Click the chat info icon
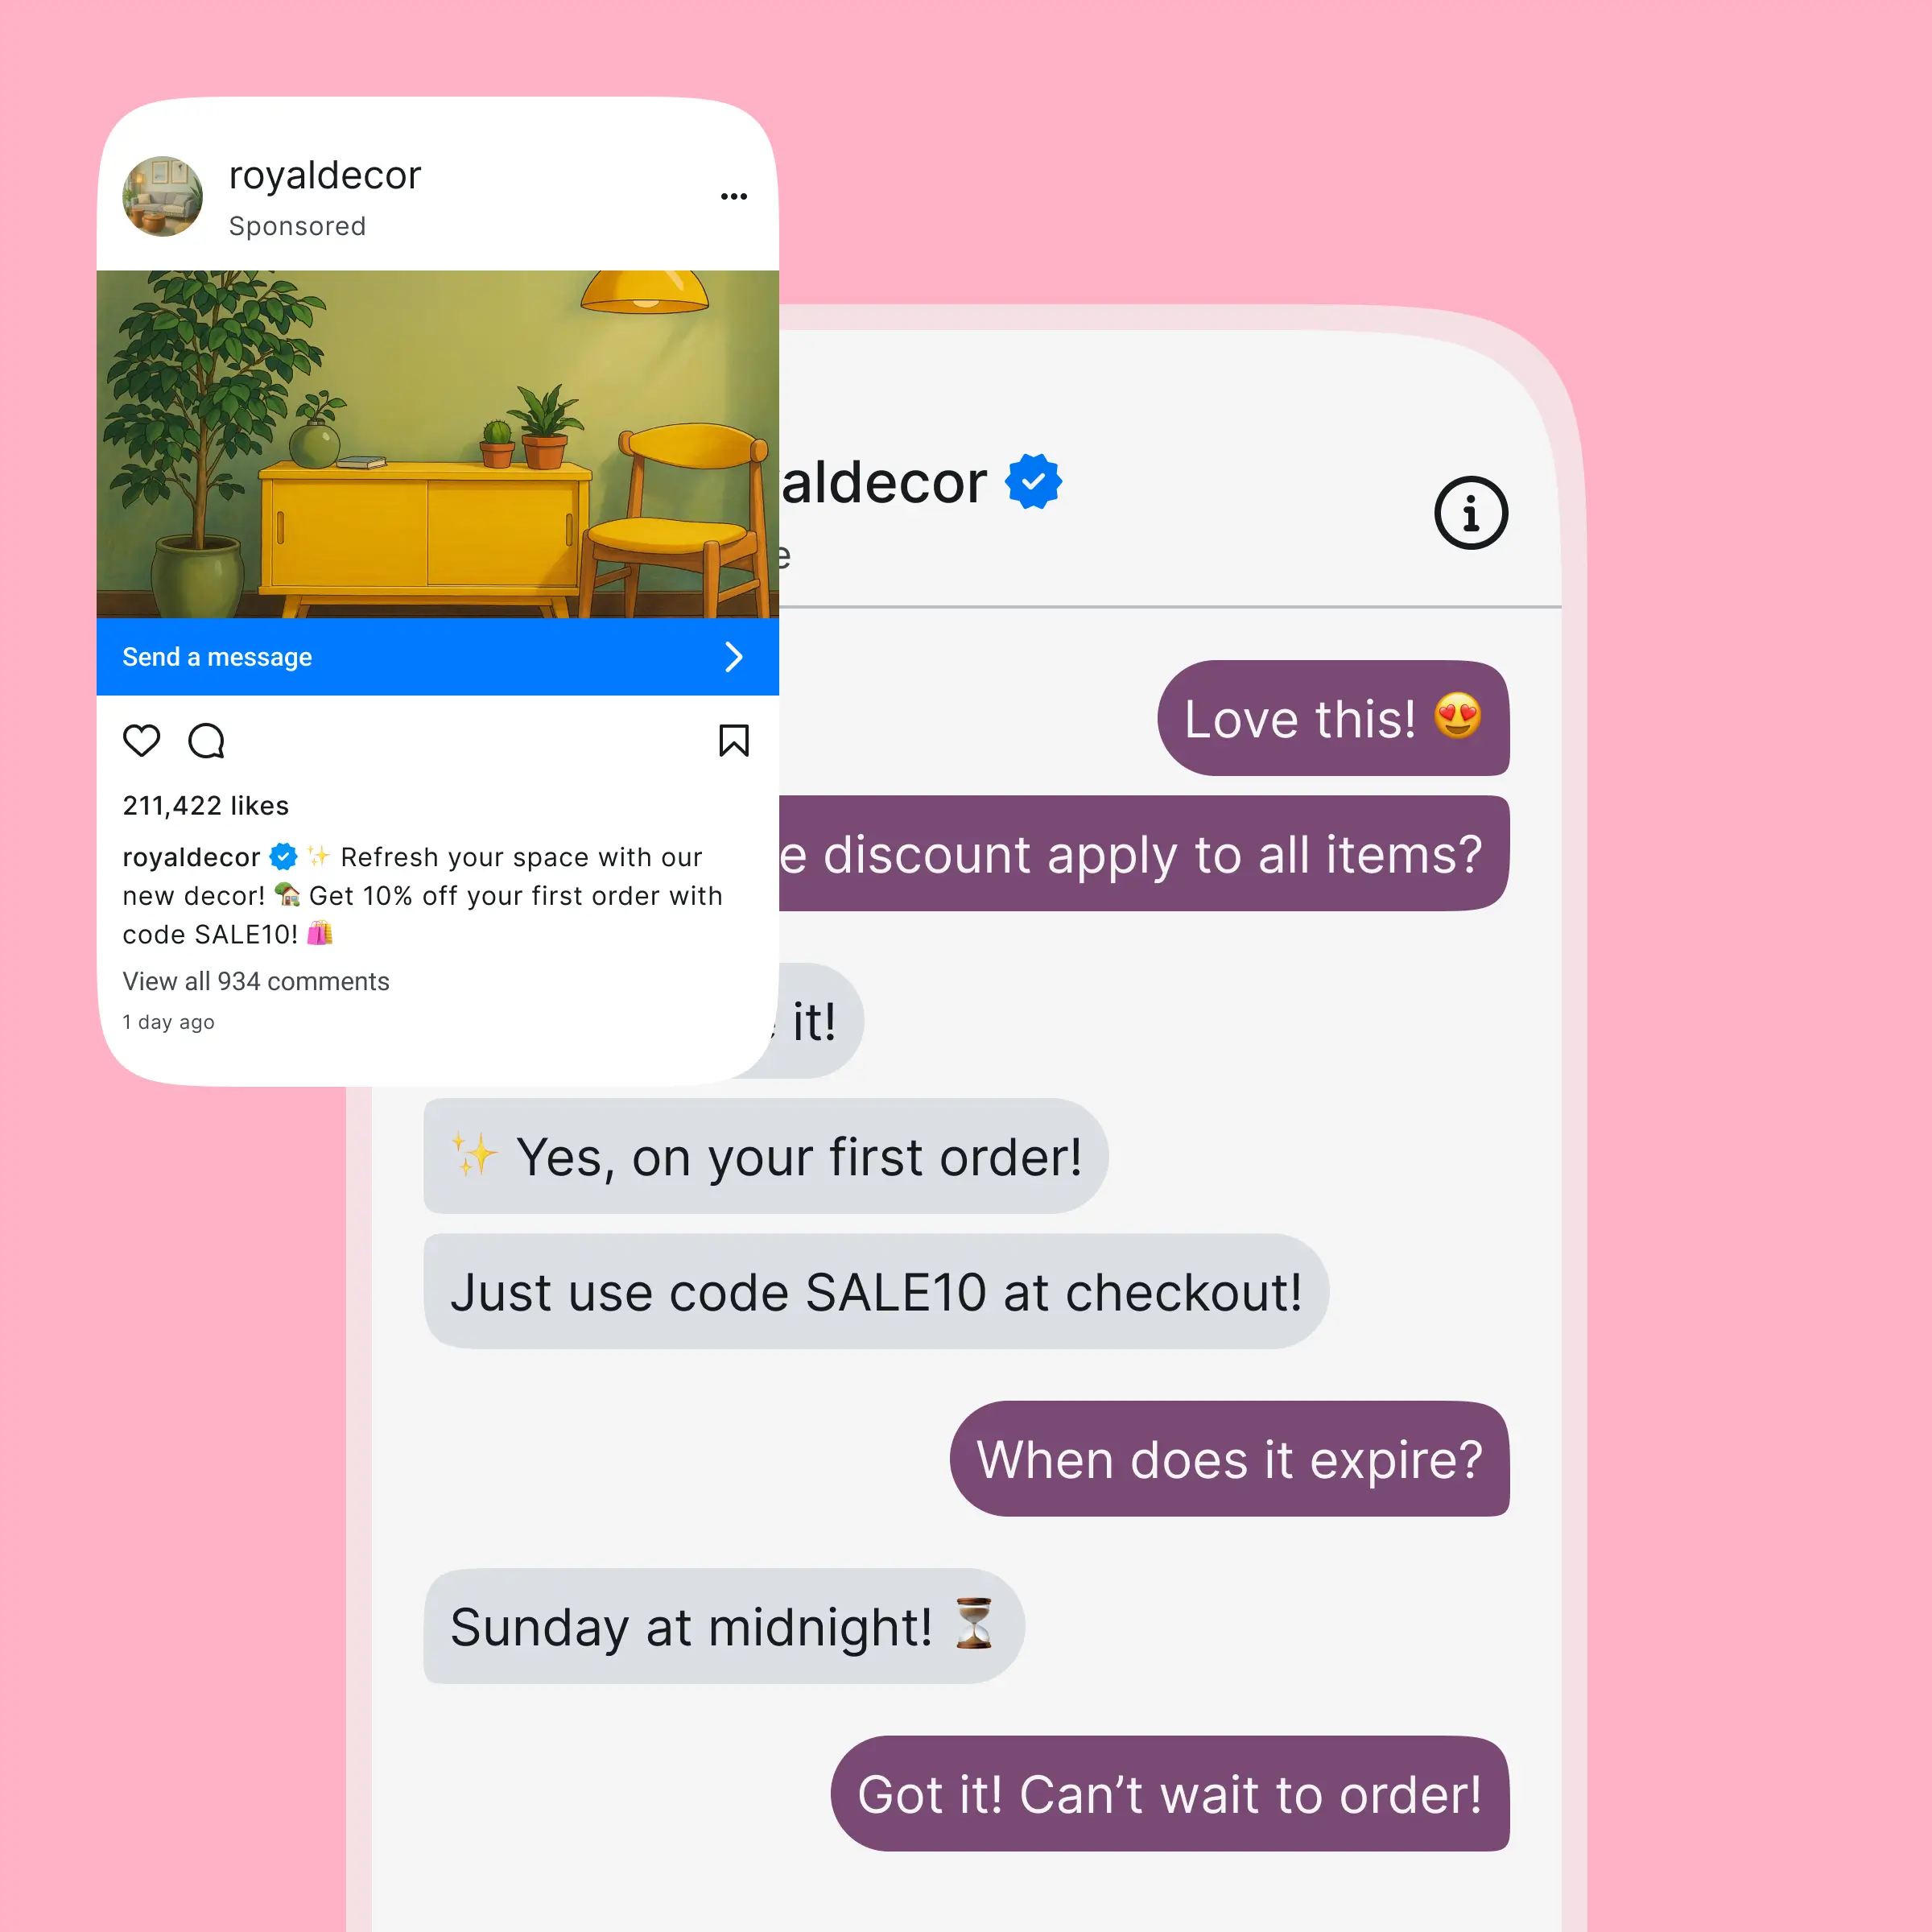This screenshot has width=1932, height=1932. [1471, 513]
